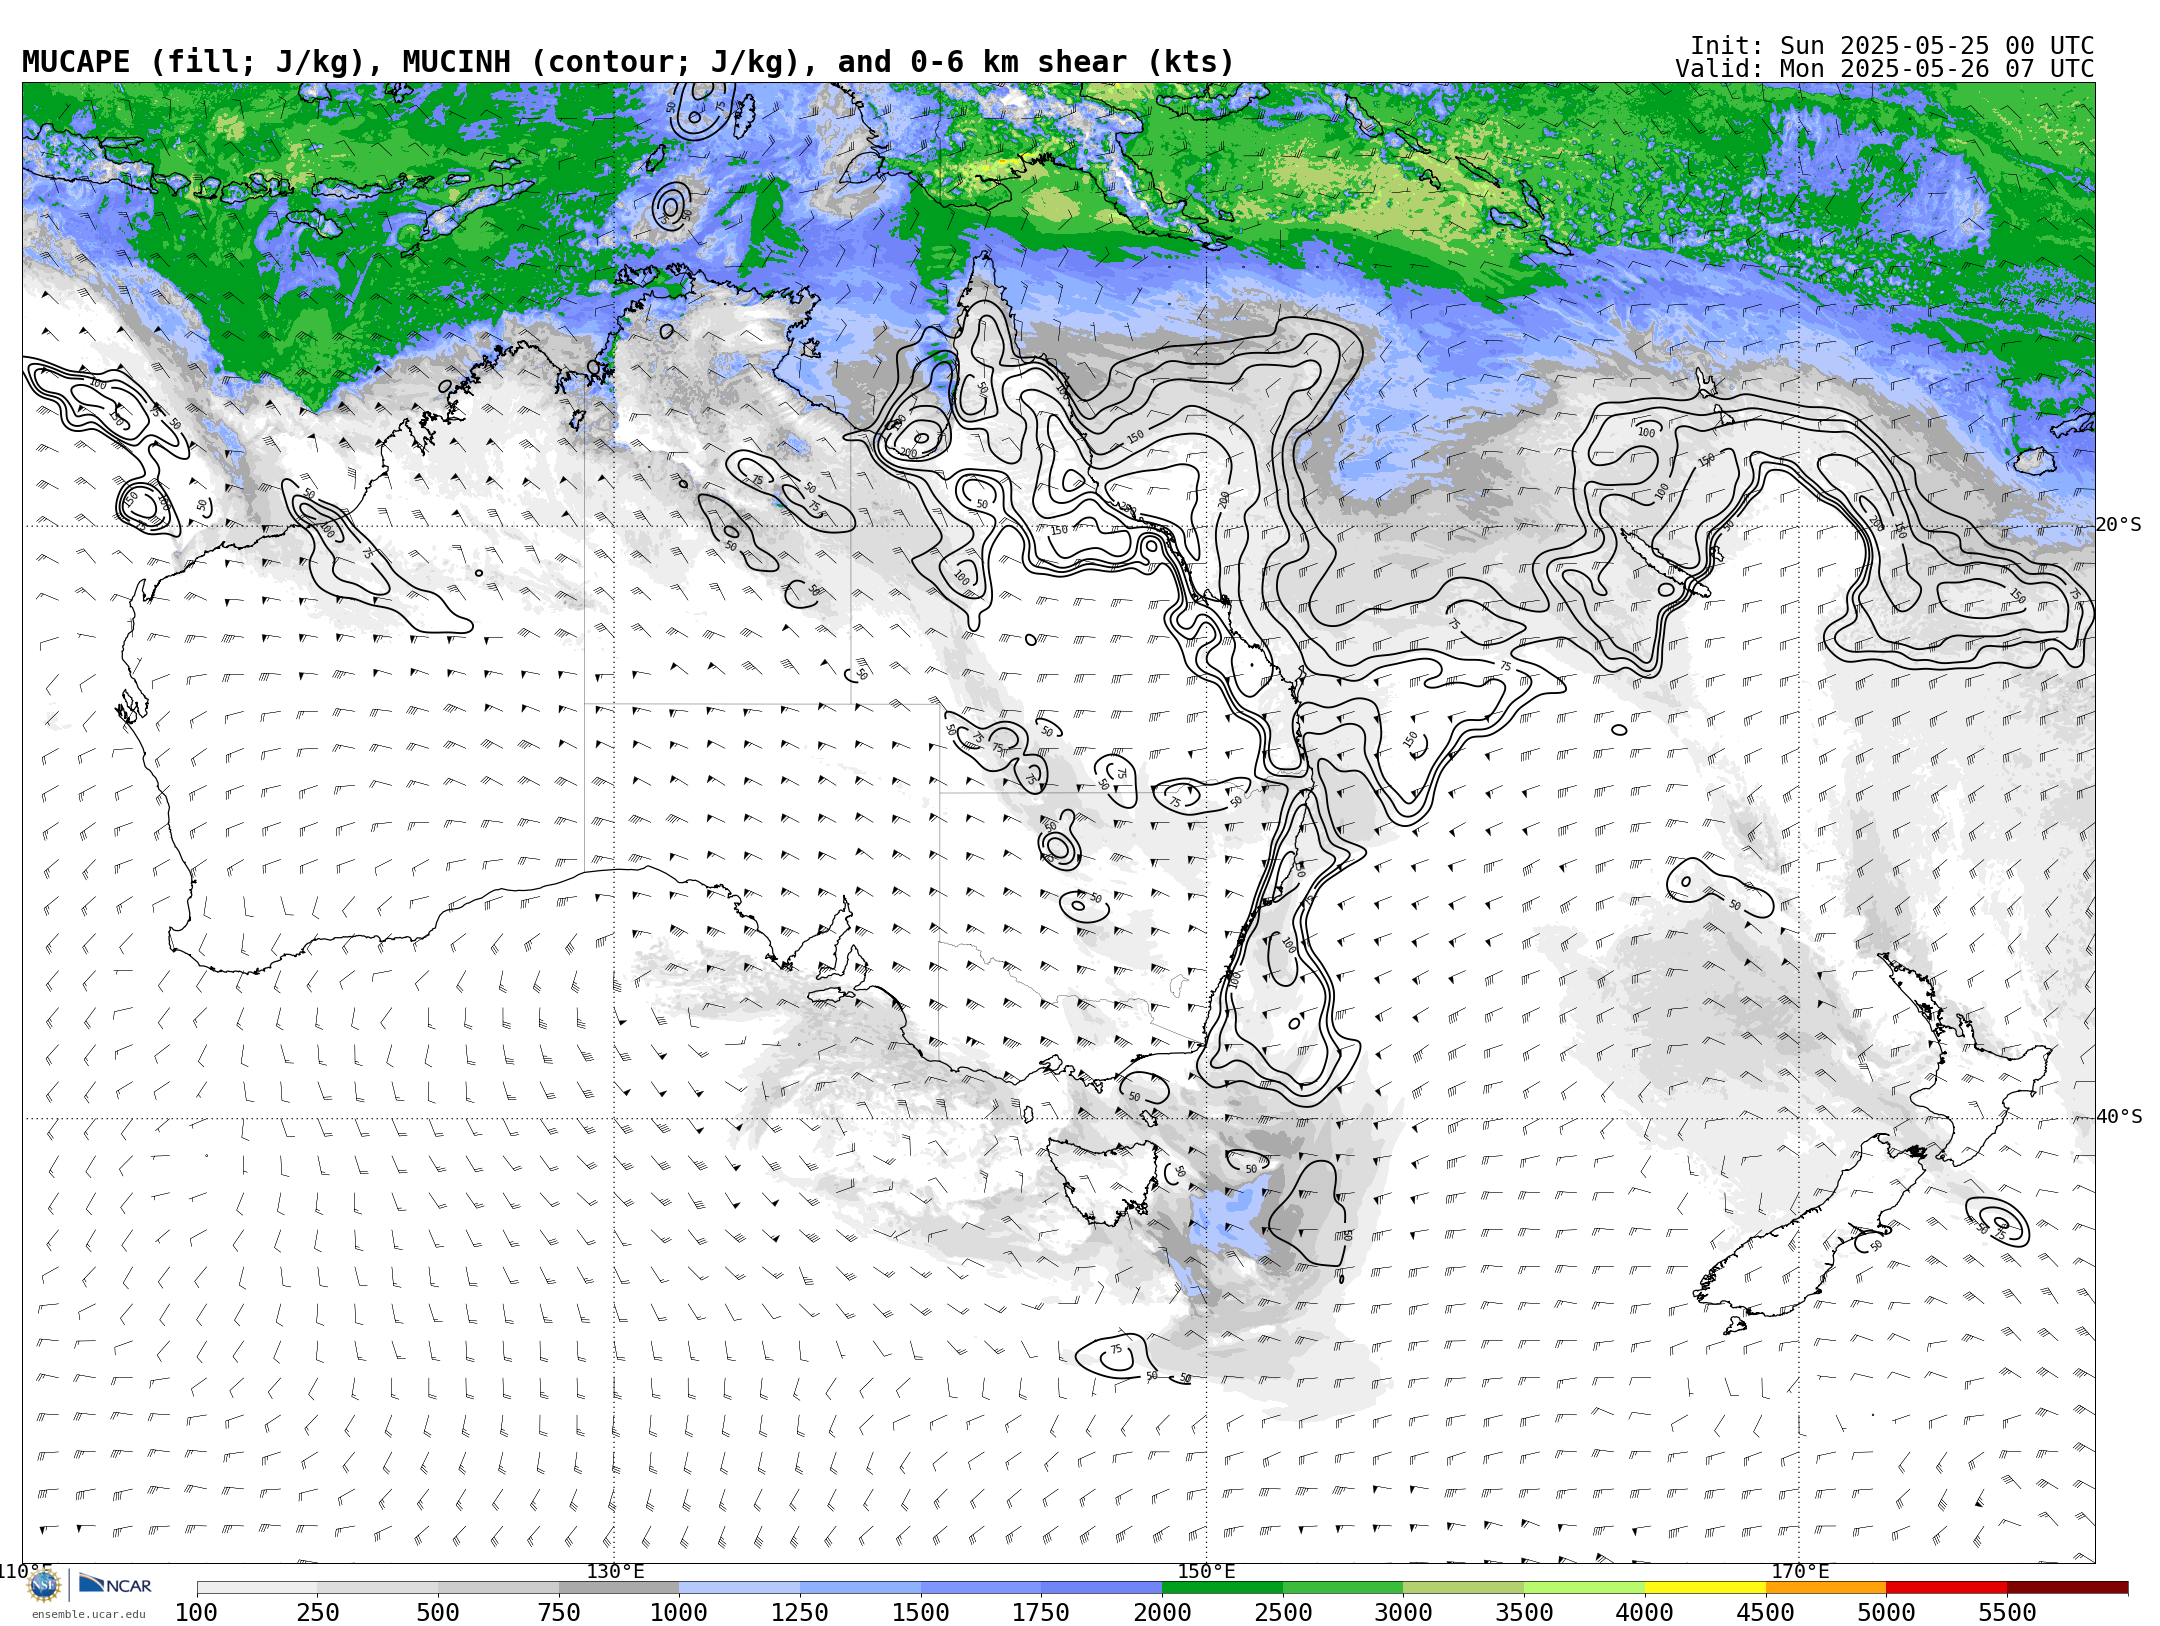Click the colorbar label 3000
This screenshot has width=2160, height=1626.
point(1404,1612)
